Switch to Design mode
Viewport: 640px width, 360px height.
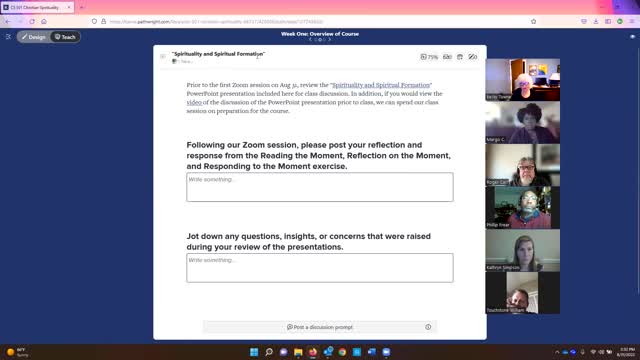pyautogui.click(x=34, y=37)
